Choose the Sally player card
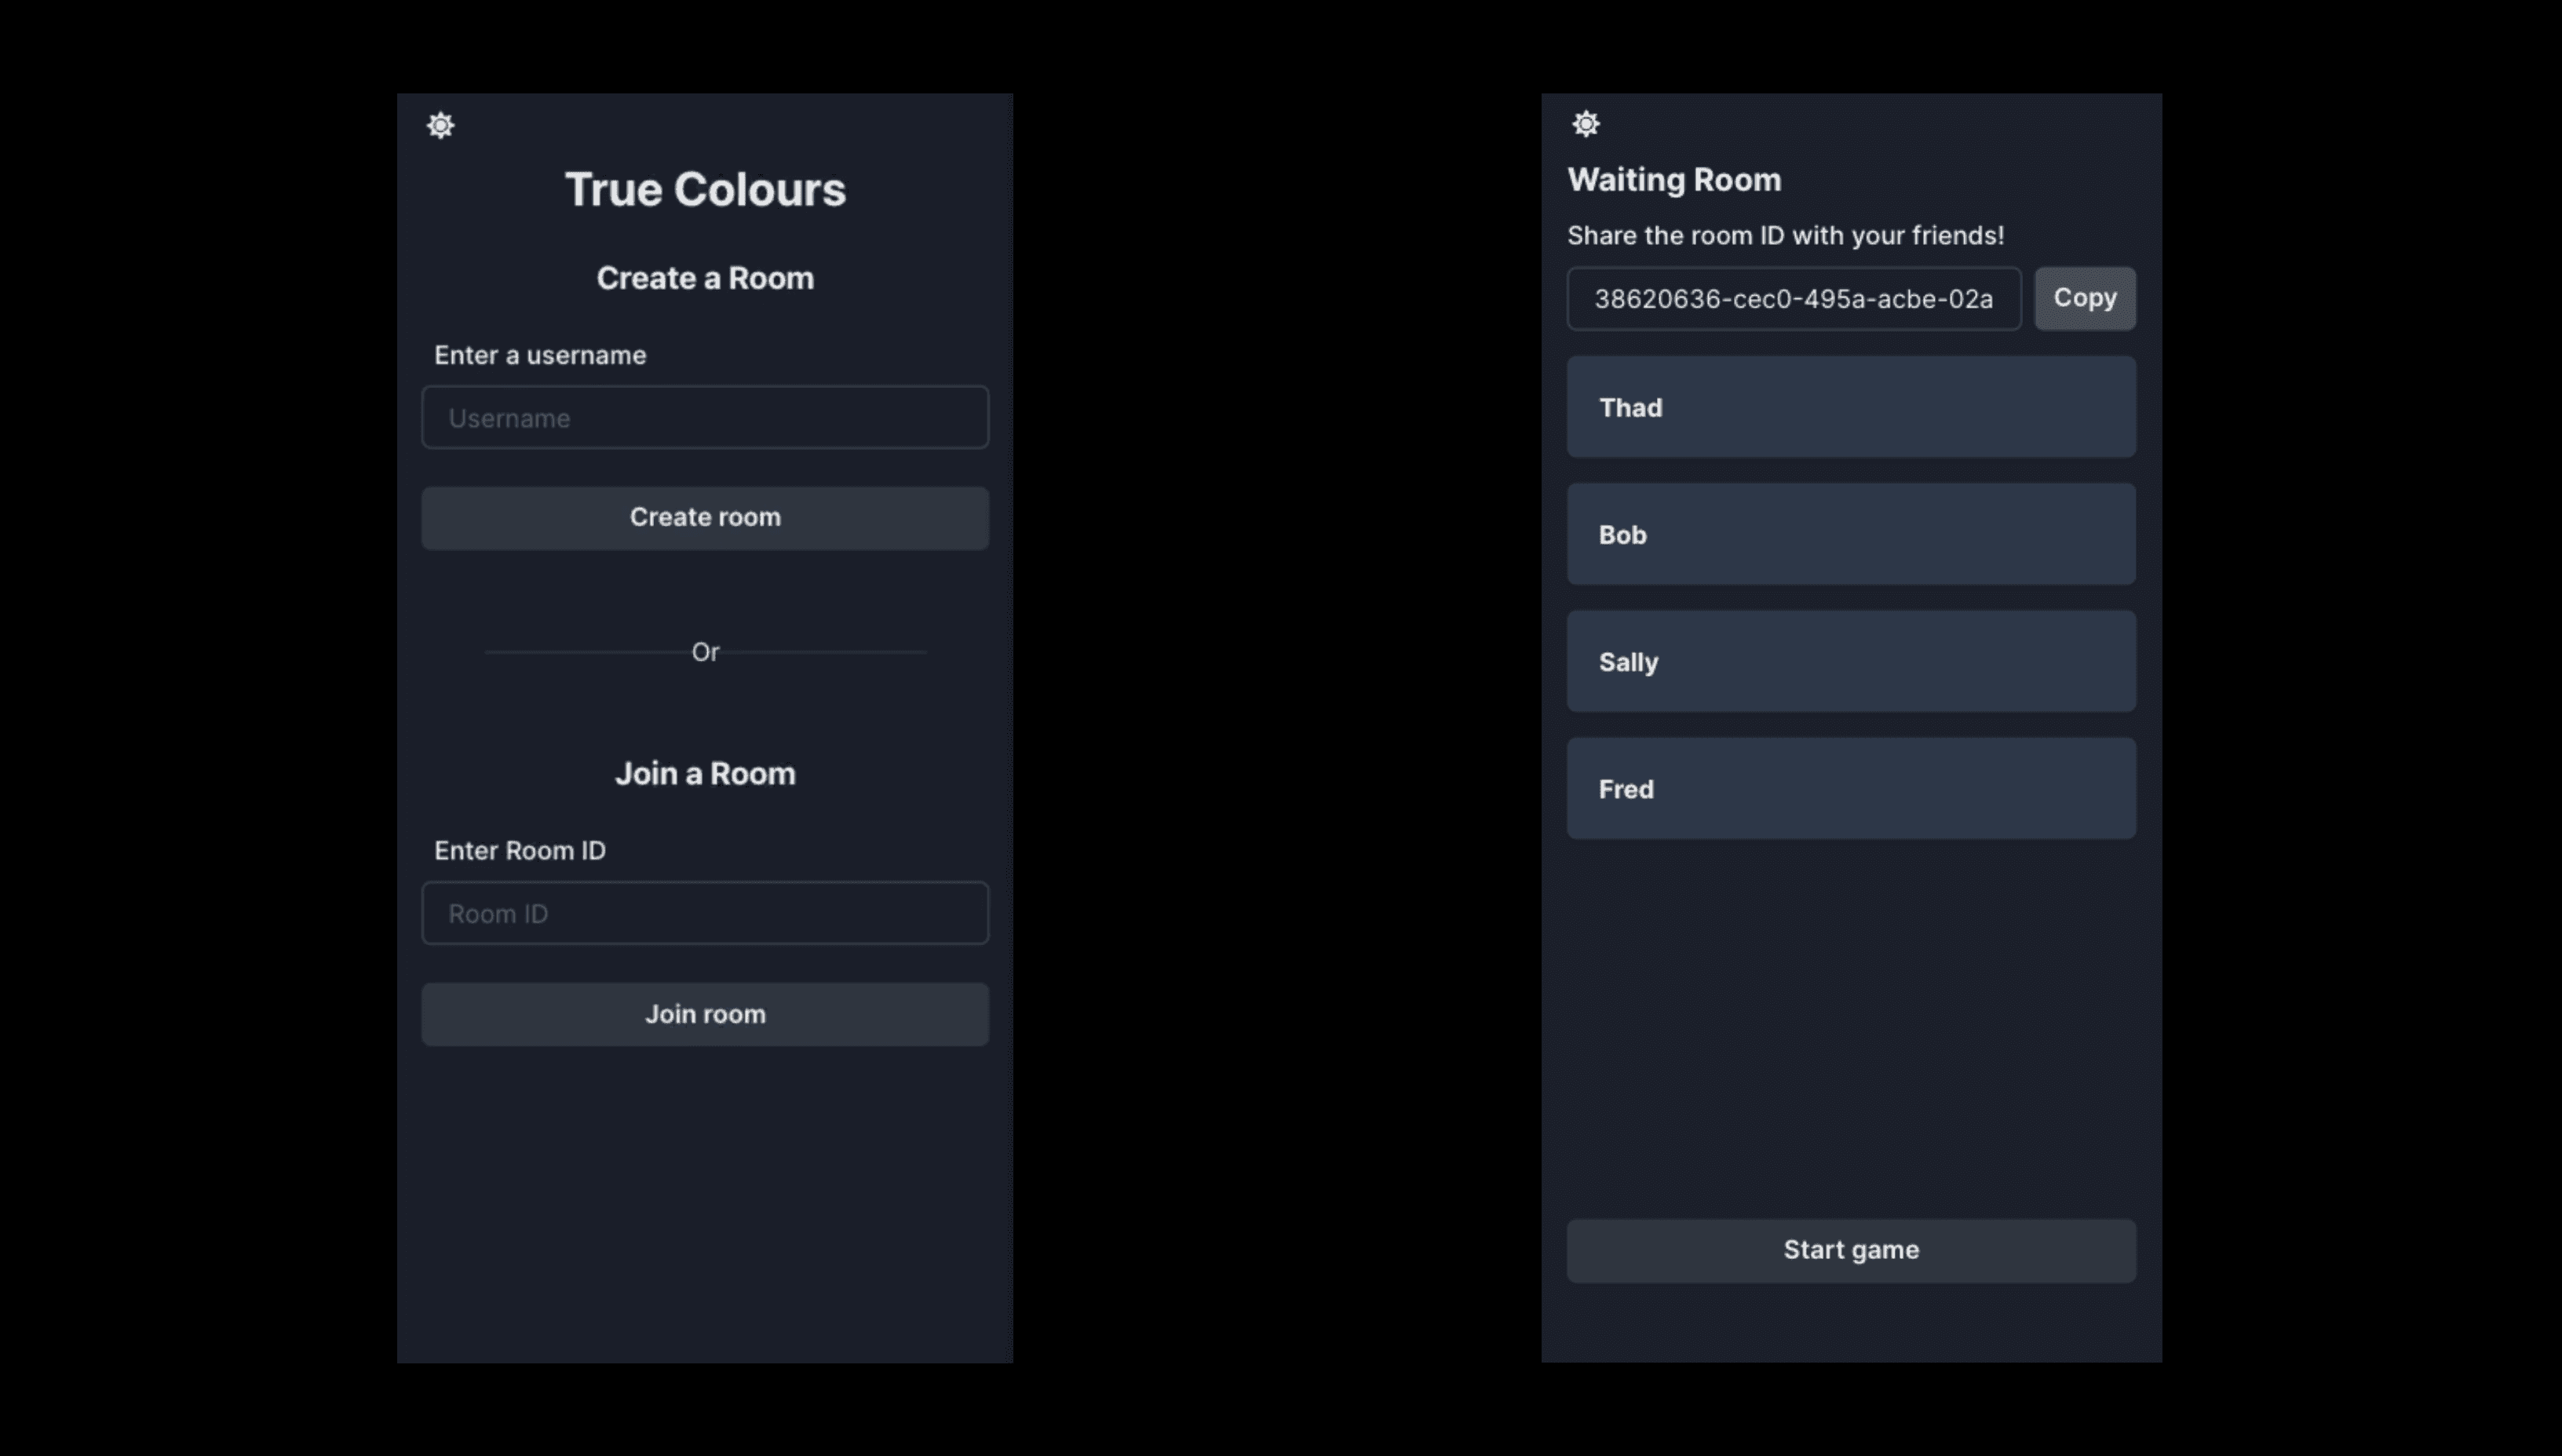The height and width of the screenshot is (1456, 2562). click(x=1850, y=661)
